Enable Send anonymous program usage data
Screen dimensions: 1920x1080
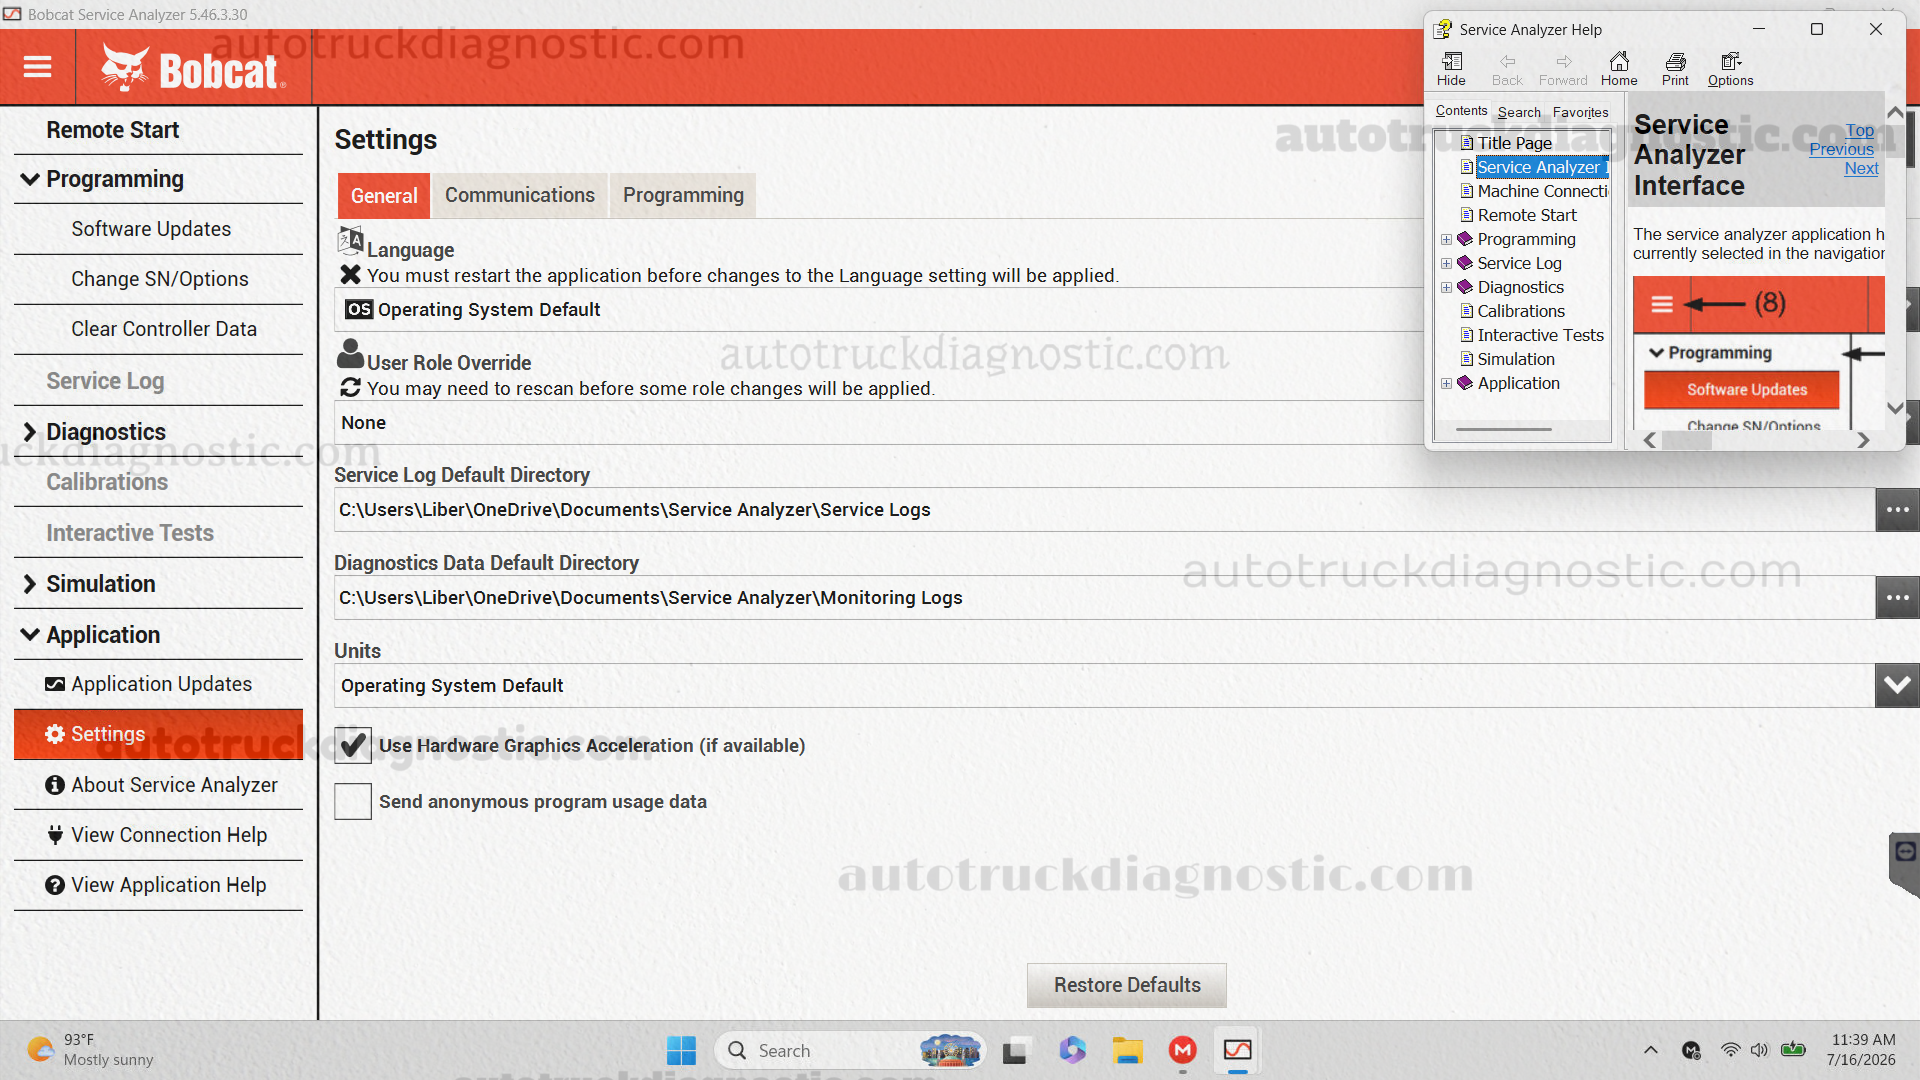(353, 801)
